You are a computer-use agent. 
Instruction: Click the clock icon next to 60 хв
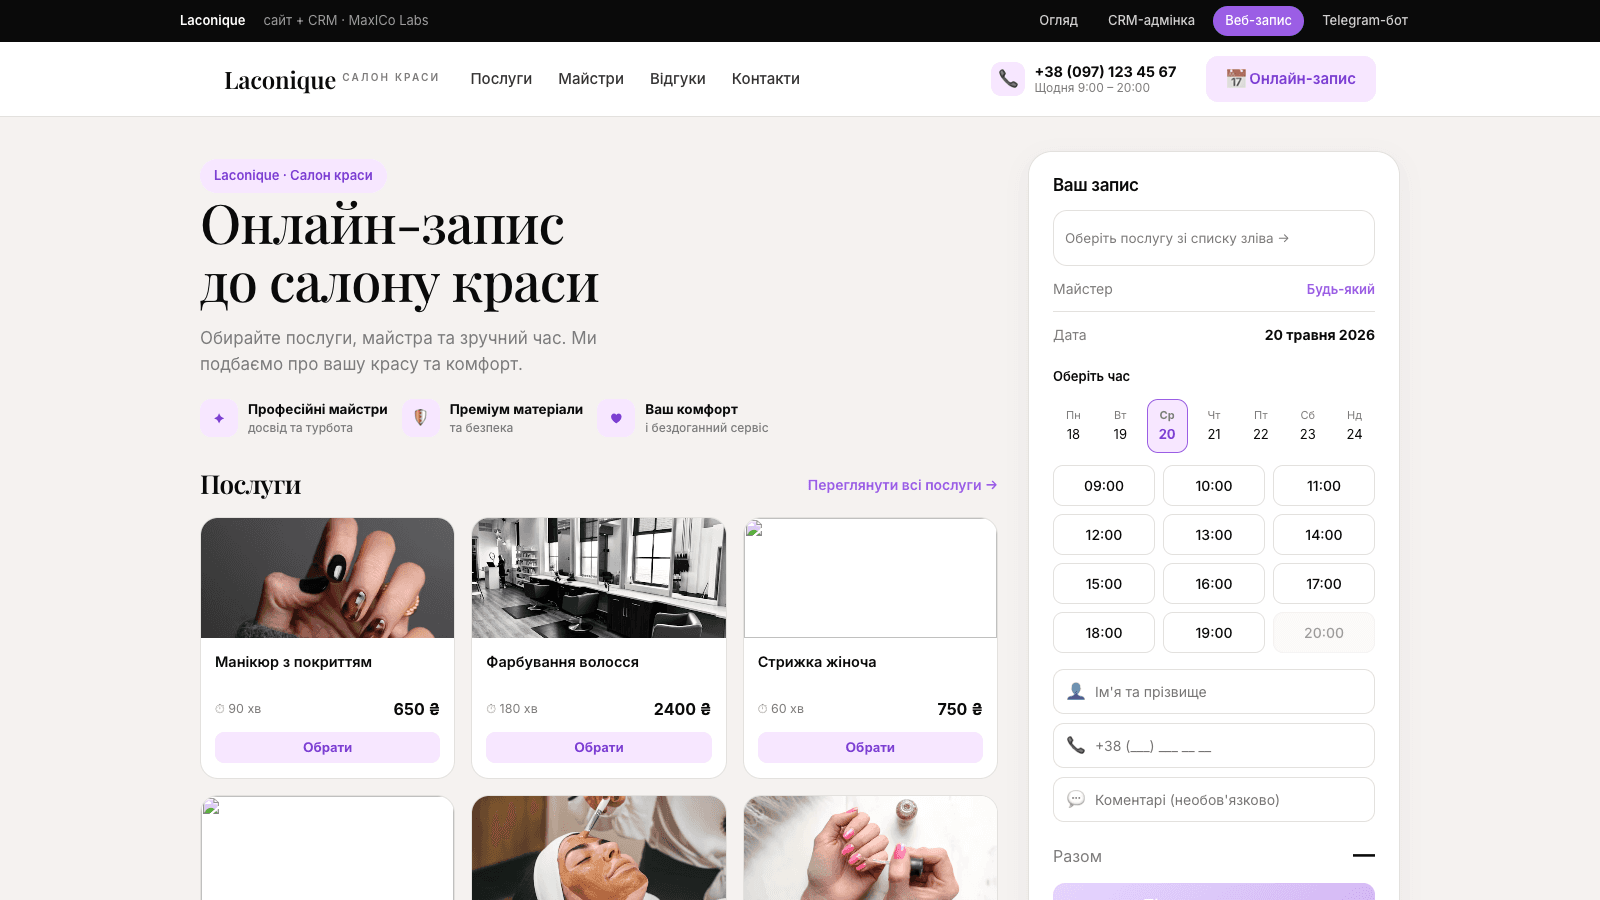pyautogui.click(x=763, y=709)
